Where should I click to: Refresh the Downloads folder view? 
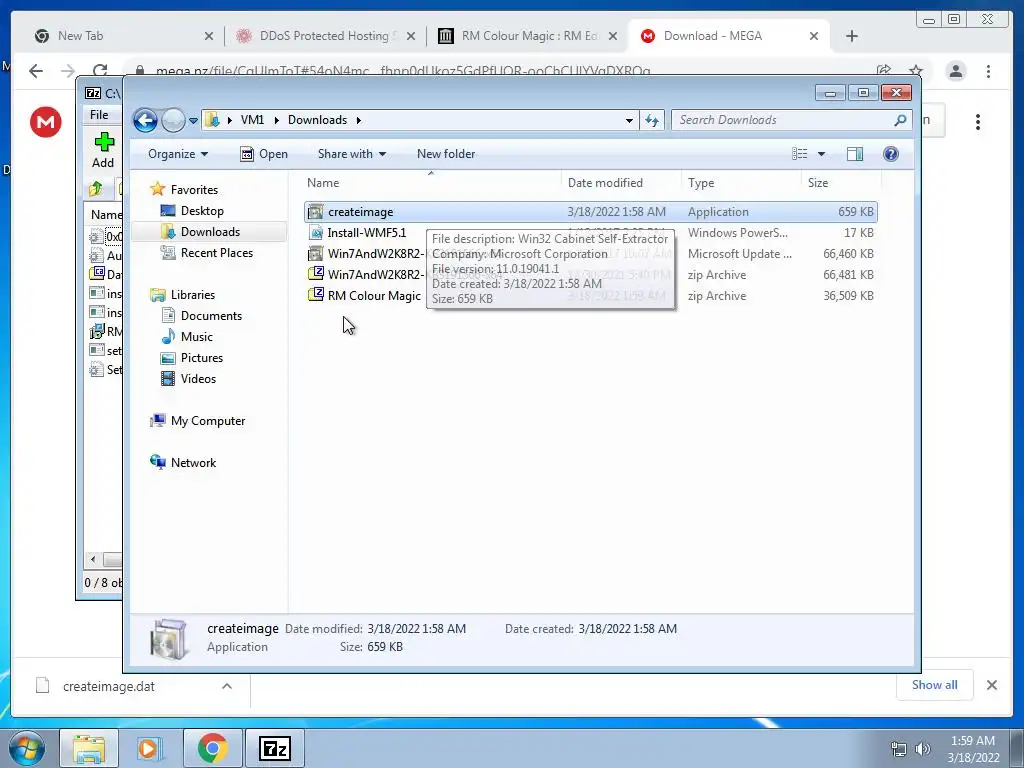(x=652, y=120)
